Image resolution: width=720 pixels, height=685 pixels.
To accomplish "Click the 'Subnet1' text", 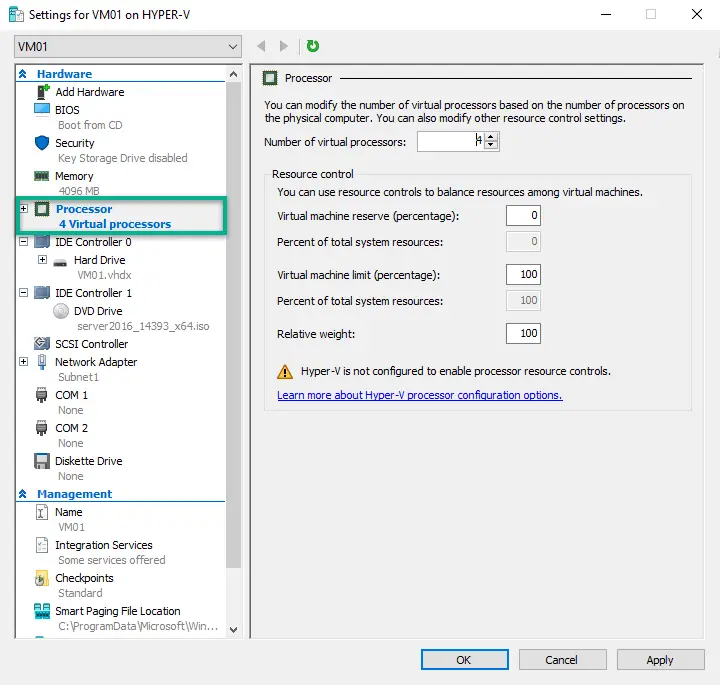I will 78,377.
